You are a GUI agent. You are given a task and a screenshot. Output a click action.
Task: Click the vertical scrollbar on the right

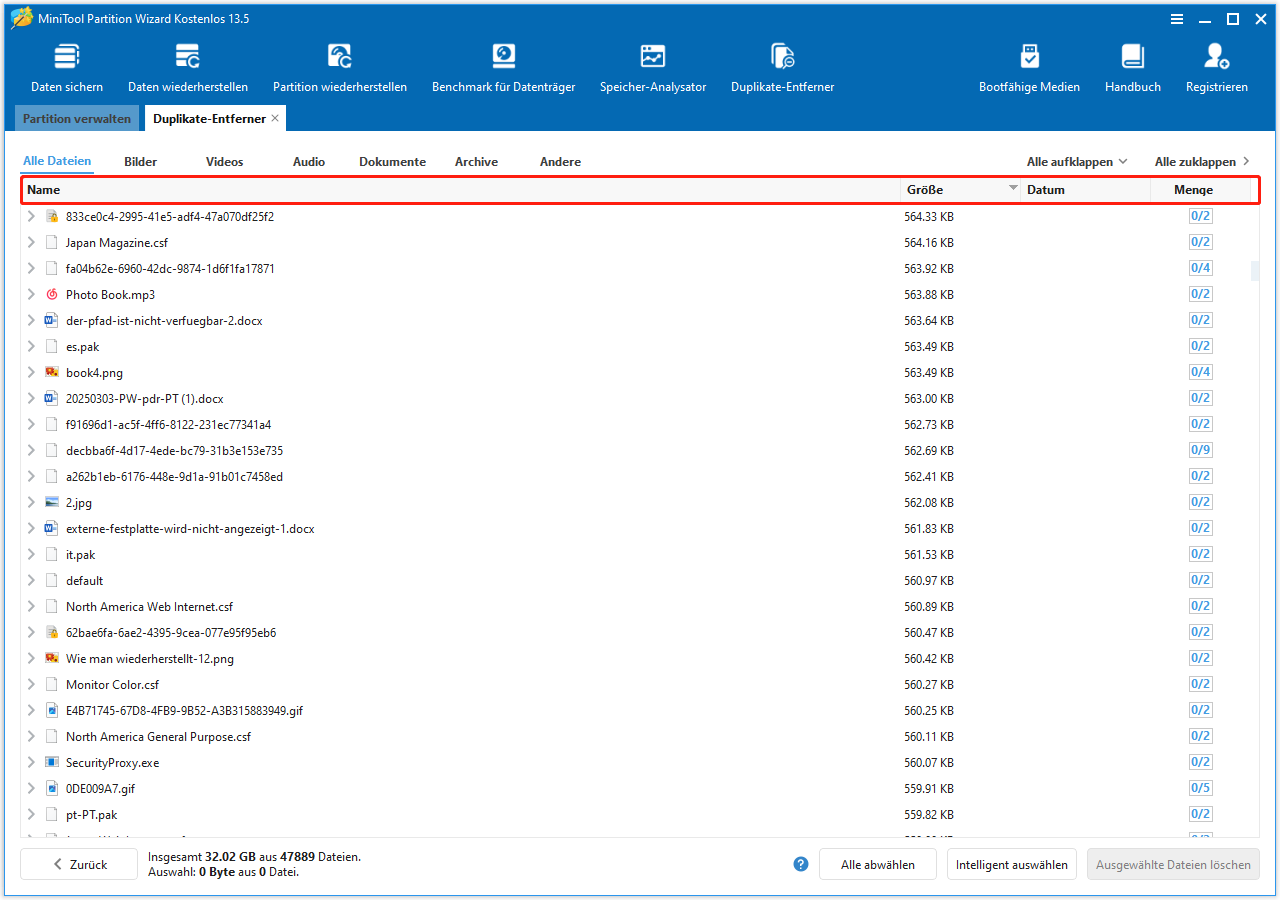click(1254, 270)
